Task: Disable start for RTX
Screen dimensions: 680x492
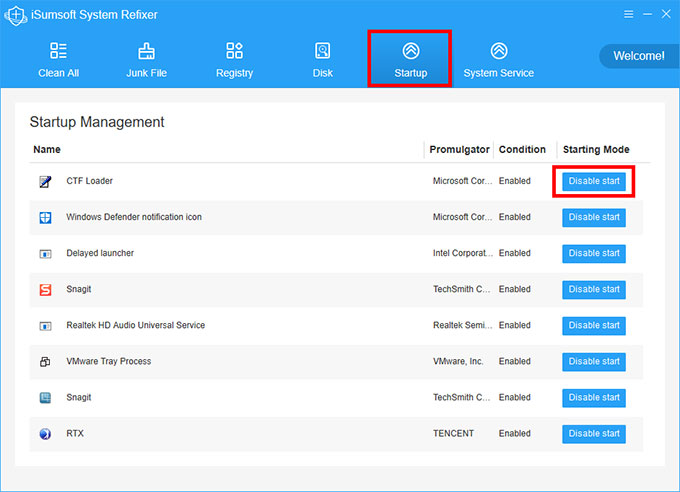Action: click(x=594, y=433)
